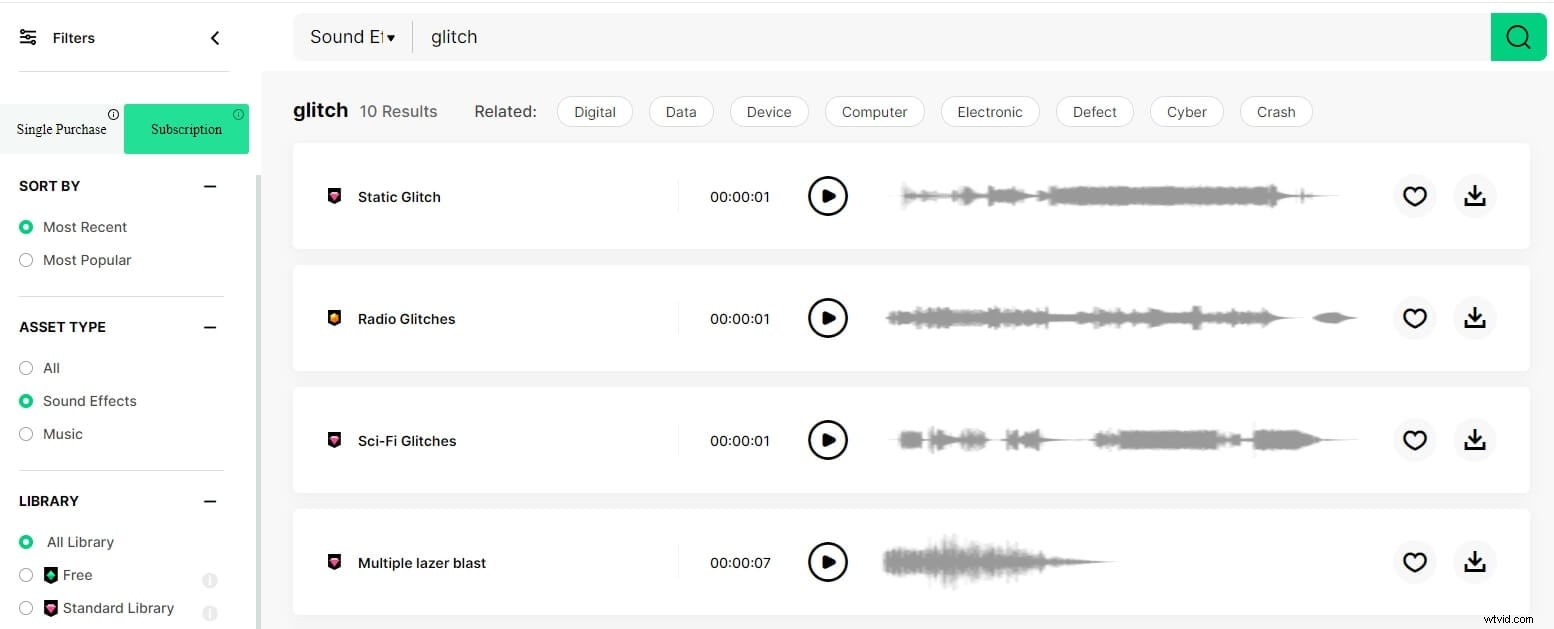The image size is (1554, 629).
Task: Collapse the Filters sidebar with the chevron
Action: [215, 37]
